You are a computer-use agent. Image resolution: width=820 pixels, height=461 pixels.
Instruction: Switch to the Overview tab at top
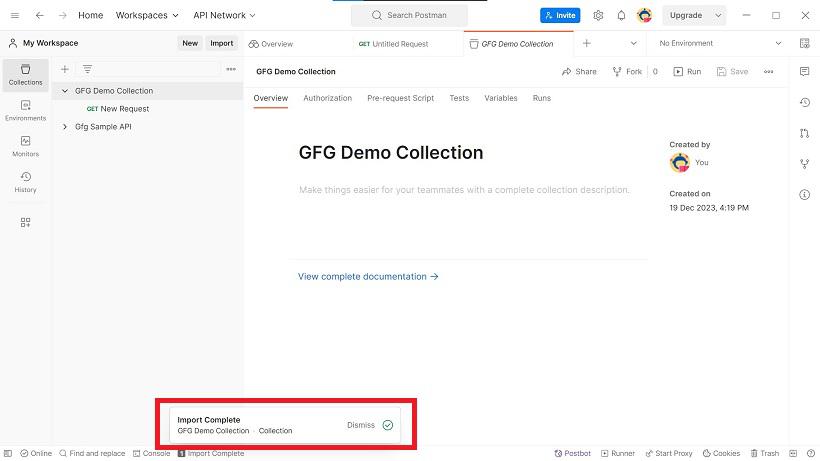pos(271,44)
